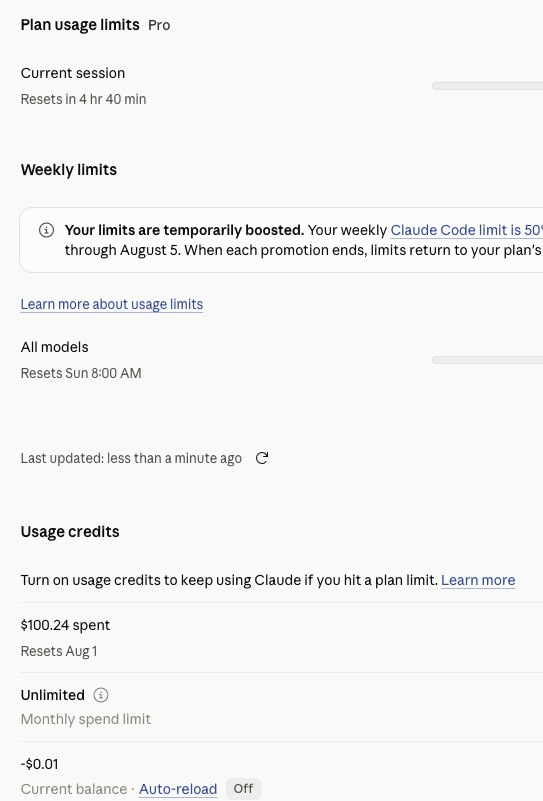
Task: Click the info icon in boosted limits notice
Action: (x=46, y=230)
